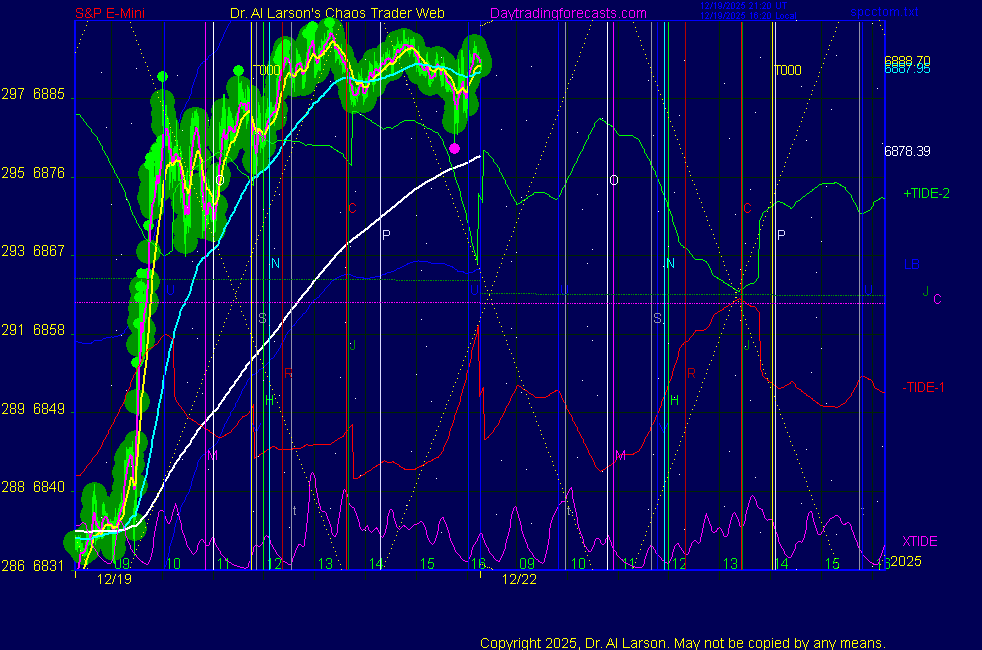The image size is (982, 650).
Task: Click the white P marker on 12/22
Action: click(782, 235)
